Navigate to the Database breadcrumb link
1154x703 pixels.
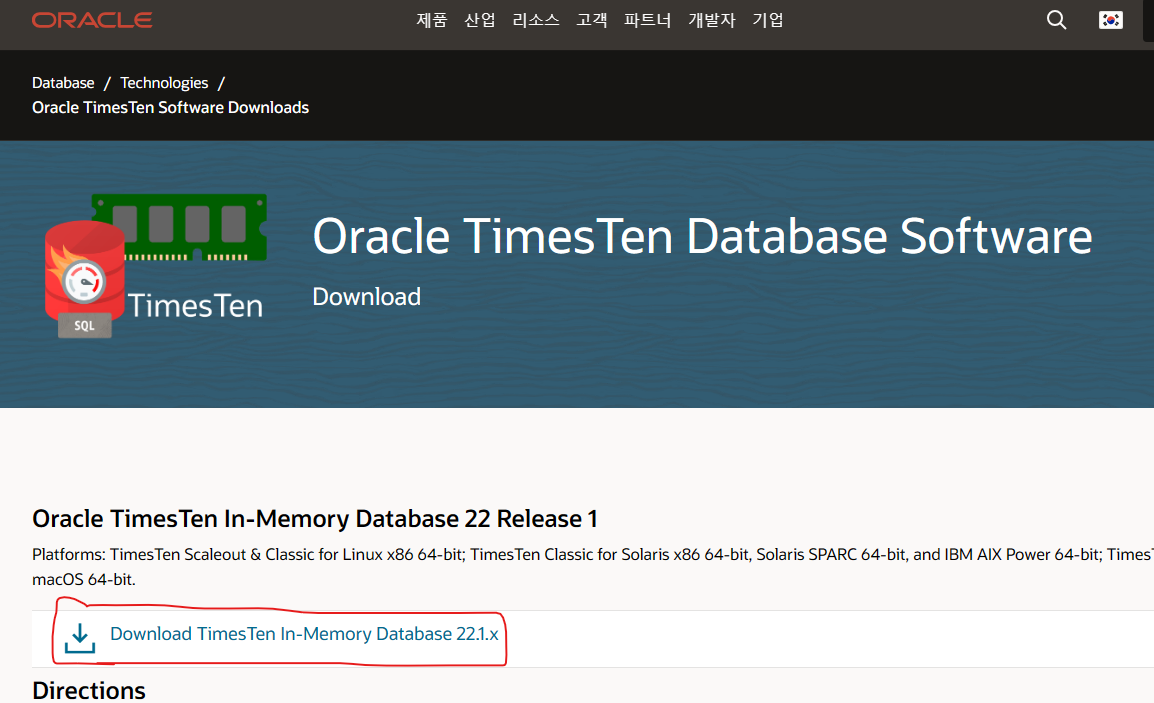pos(63,82)
